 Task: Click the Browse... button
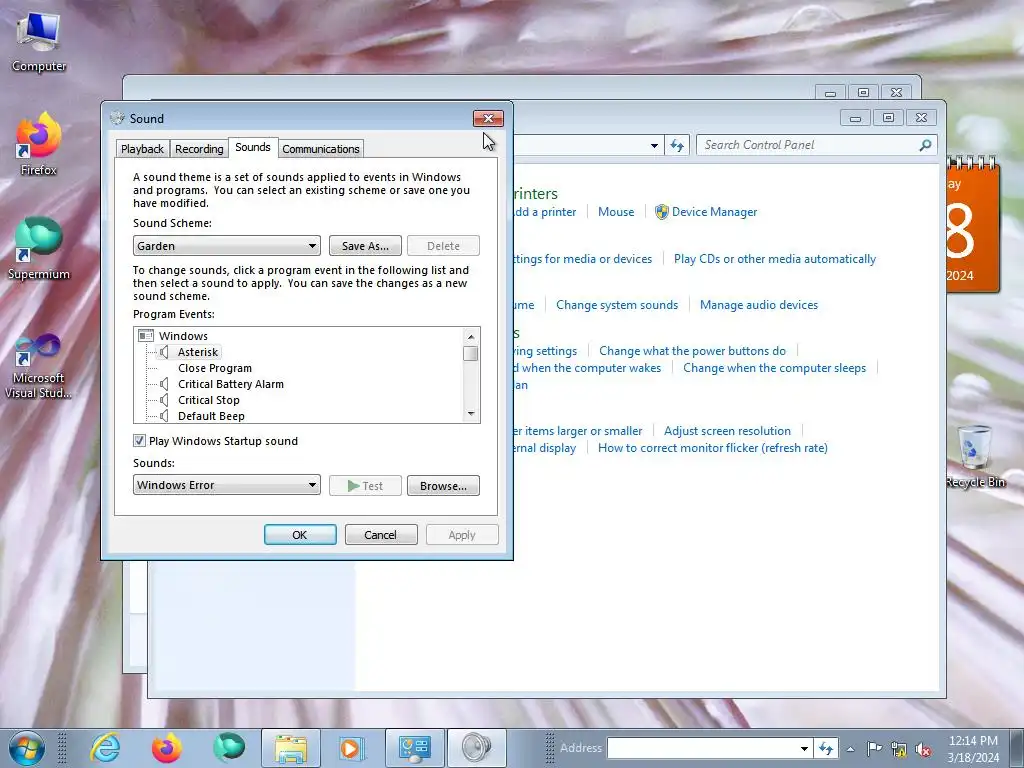tap(443, 486)
